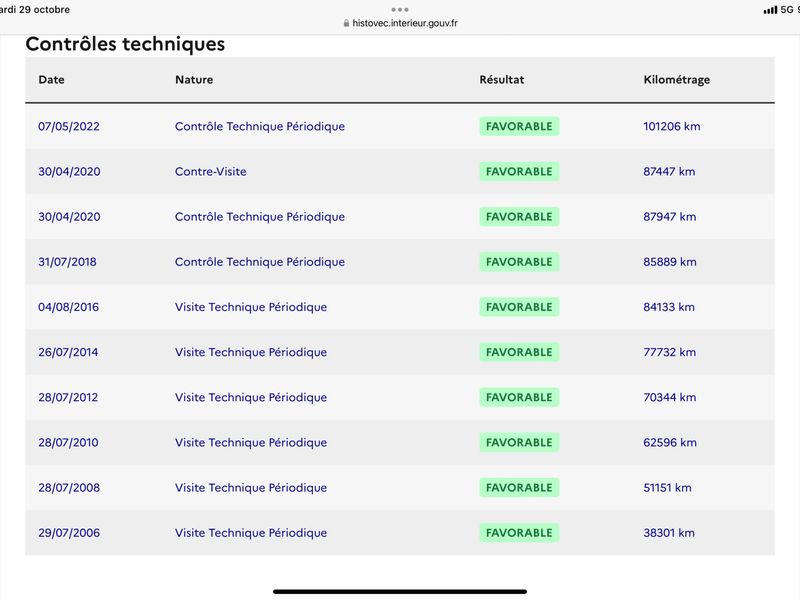Select the Contre-Visite entry
Image resolution: width=800 pixels, height=600 pixels.
click(211, 171)
